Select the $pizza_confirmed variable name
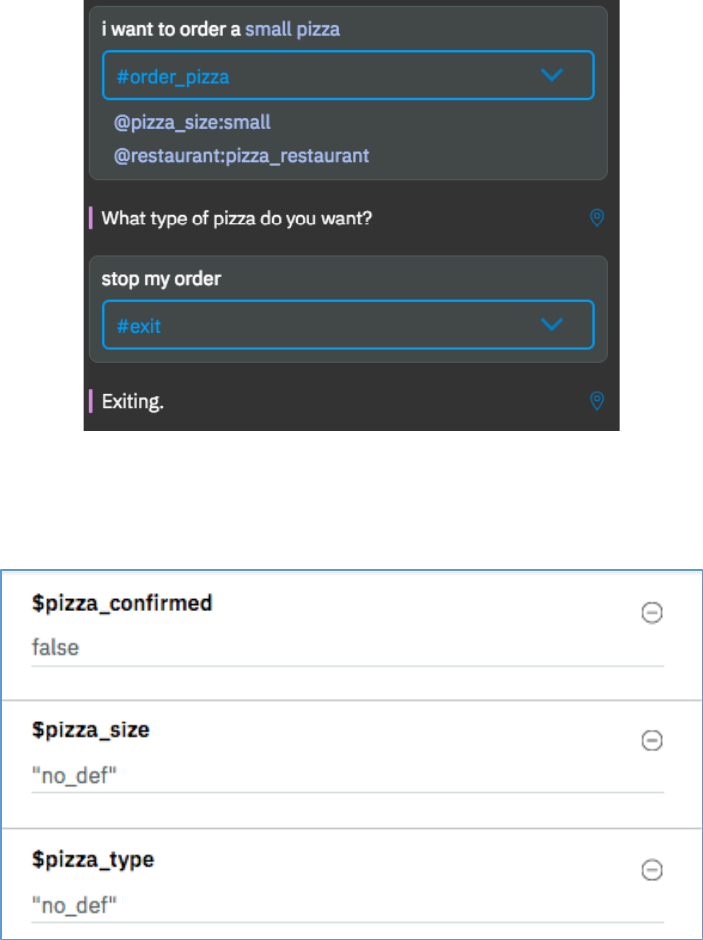This screenshot has height=940, width=703. click(x=123, y=604)
